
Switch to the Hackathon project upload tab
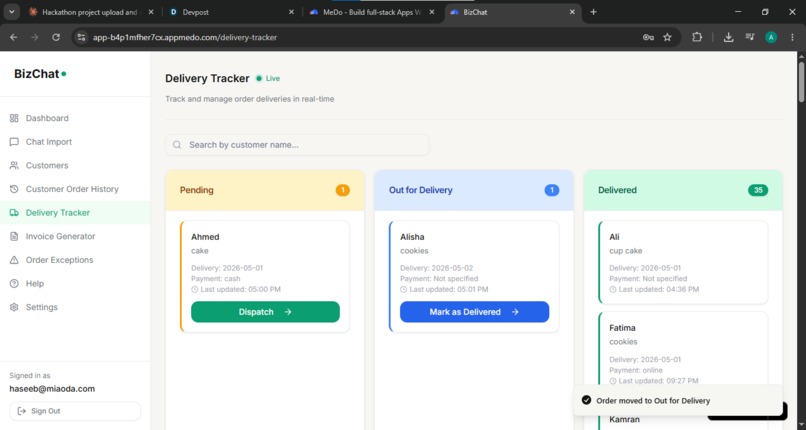89,12
